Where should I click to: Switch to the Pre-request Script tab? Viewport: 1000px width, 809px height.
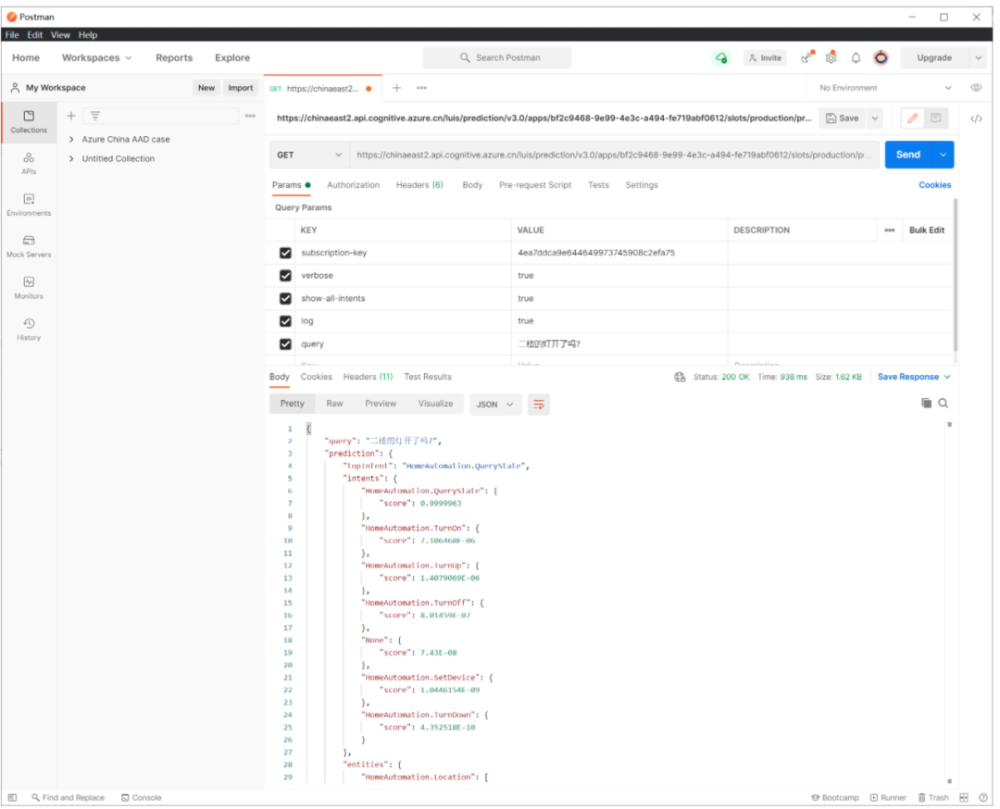point(534,185)
